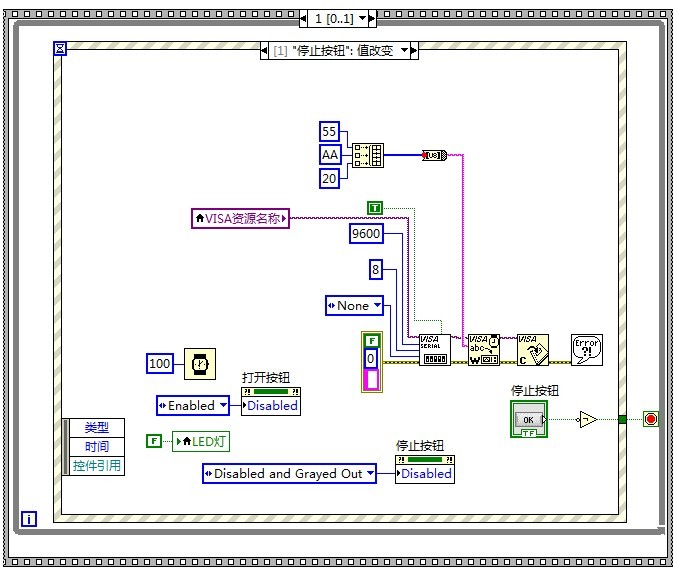Click the Wait (ms) timer icon
This screenshot has width=678, height=567.
coord(199,364)
